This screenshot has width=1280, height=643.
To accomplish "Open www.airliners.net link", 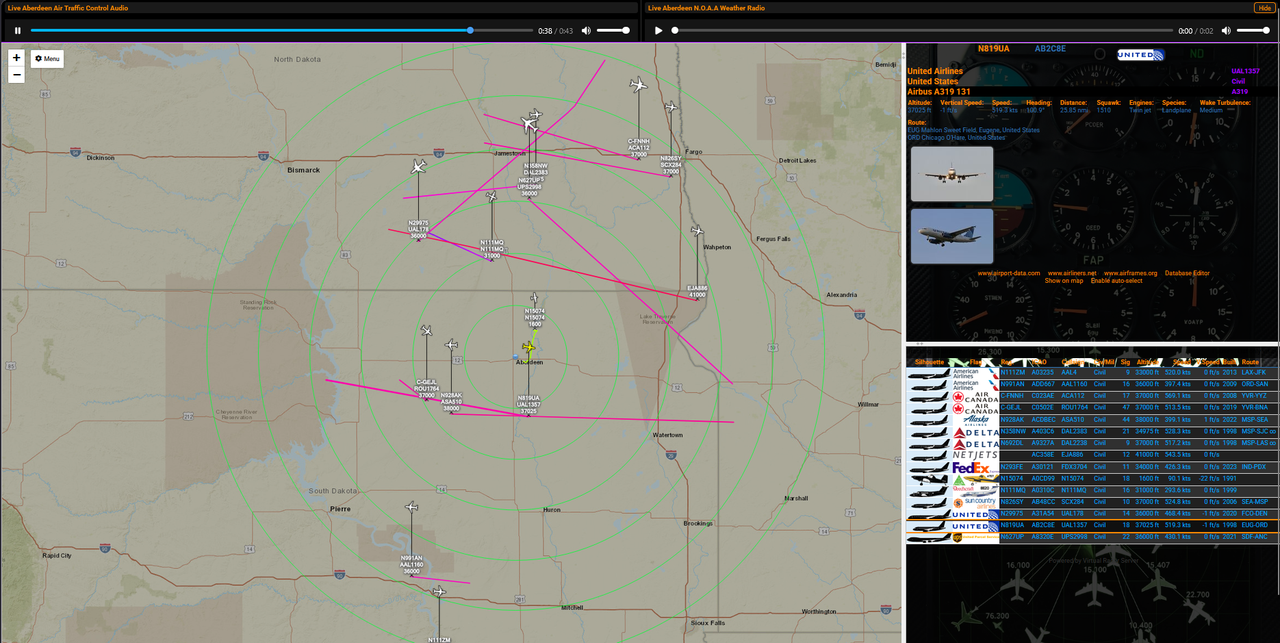I will (1072, 273).
